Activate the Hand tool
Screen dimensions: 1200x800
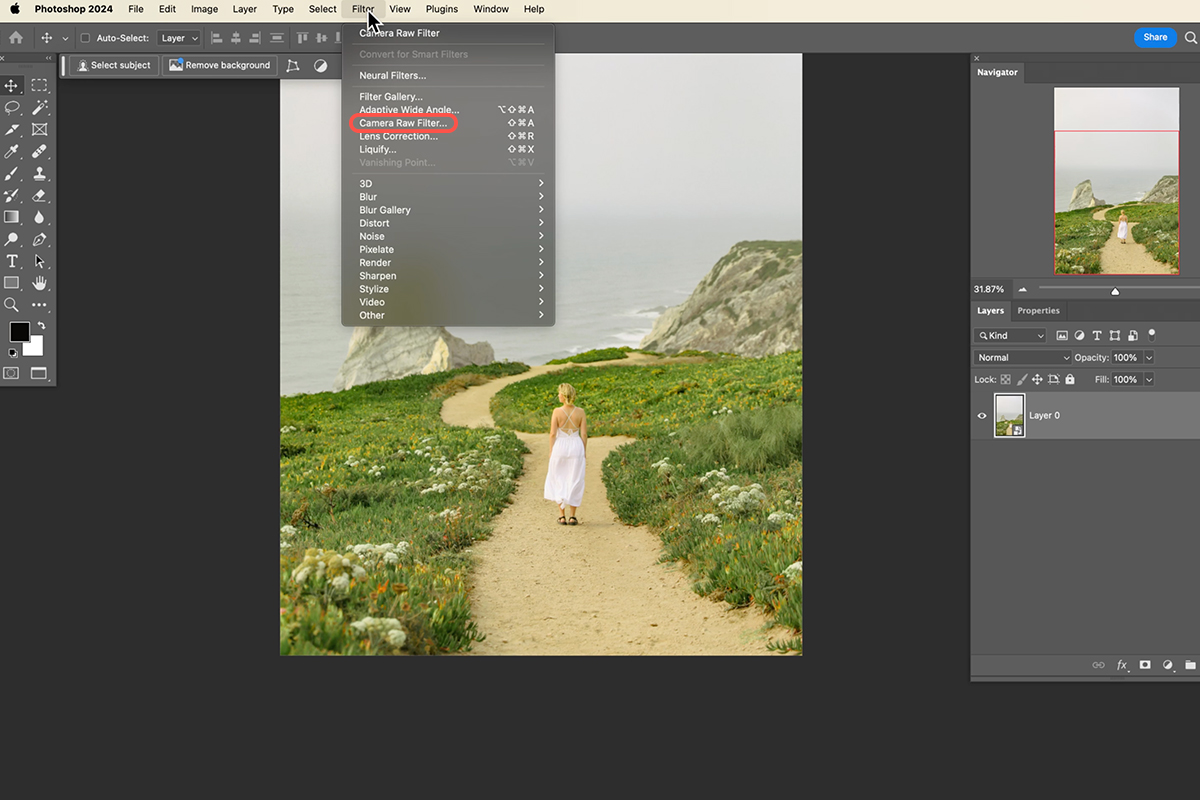tap(39, 283)
